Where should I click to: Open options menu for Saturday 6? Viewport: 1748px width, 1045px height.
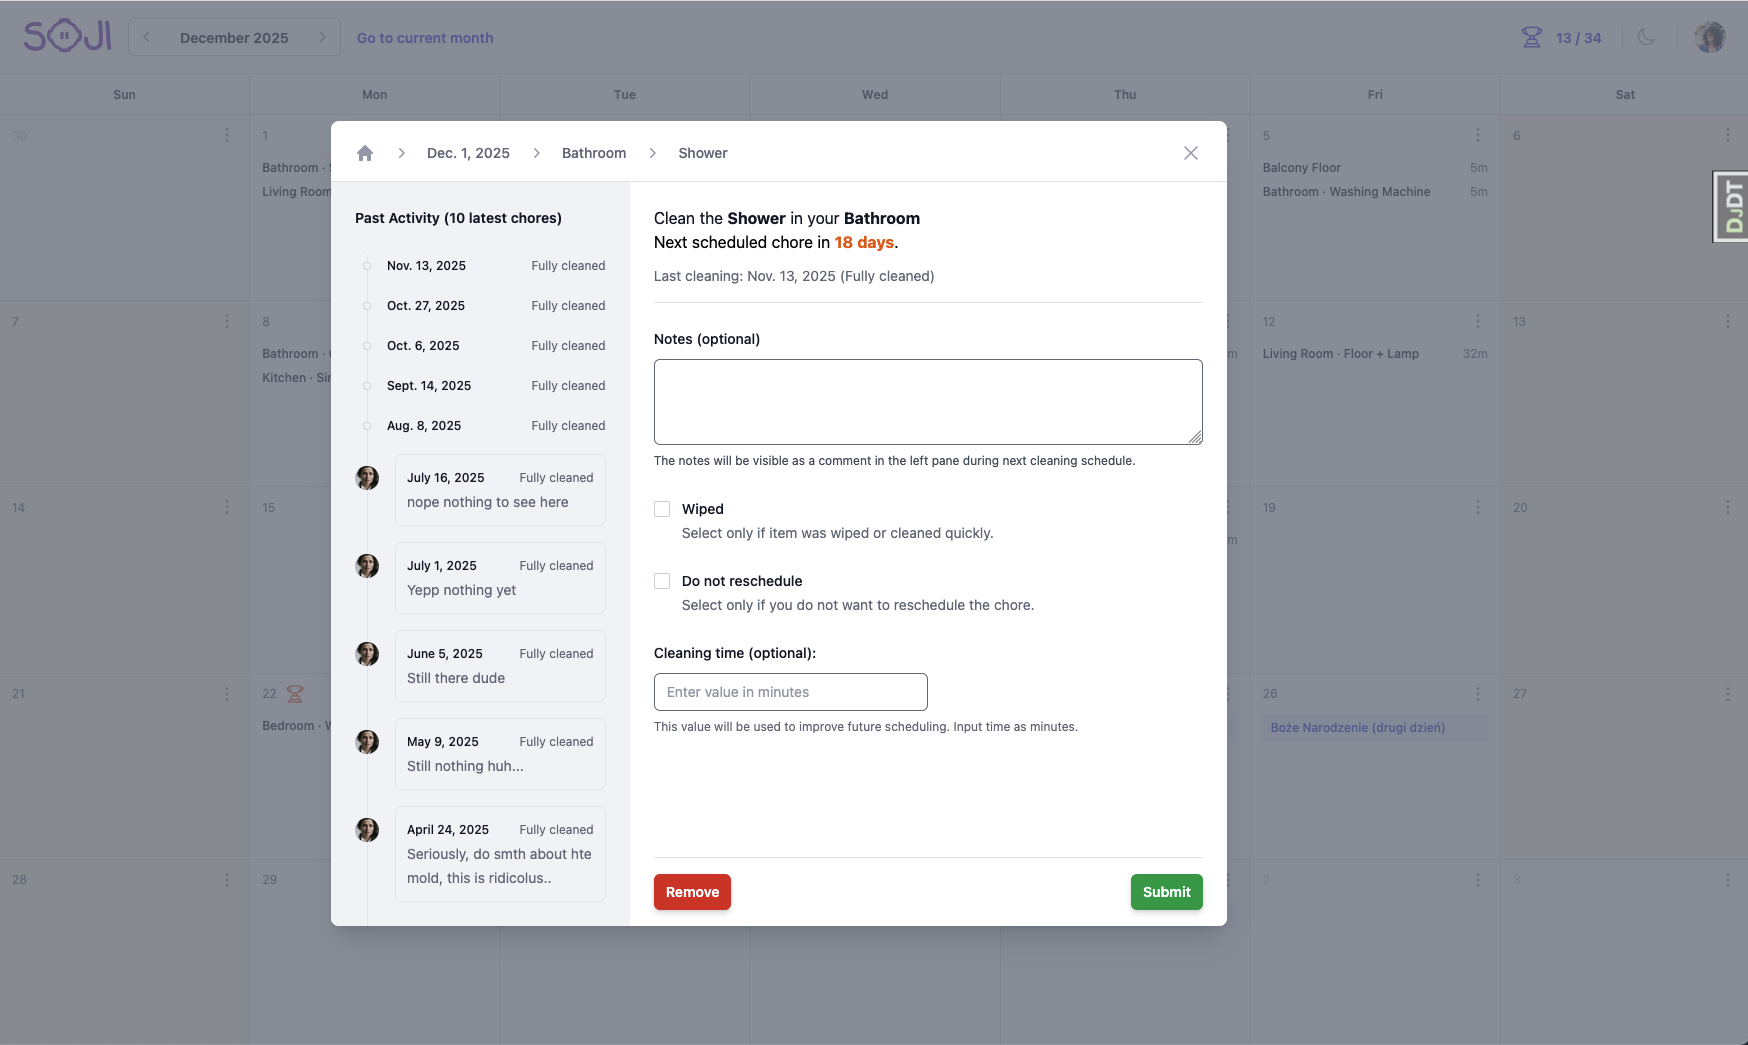1727,135
